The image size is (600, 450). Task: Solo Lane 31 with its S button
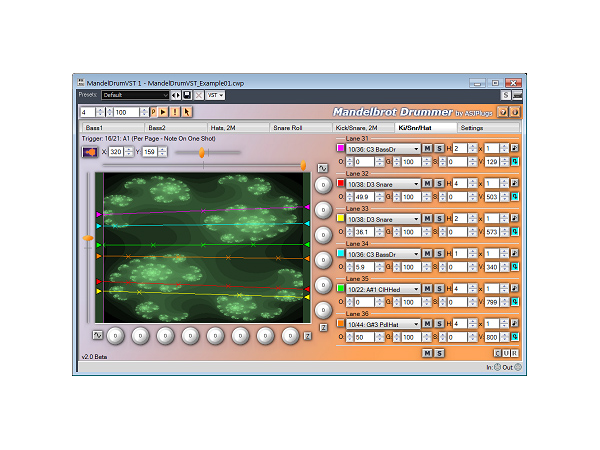coord(439,148)
